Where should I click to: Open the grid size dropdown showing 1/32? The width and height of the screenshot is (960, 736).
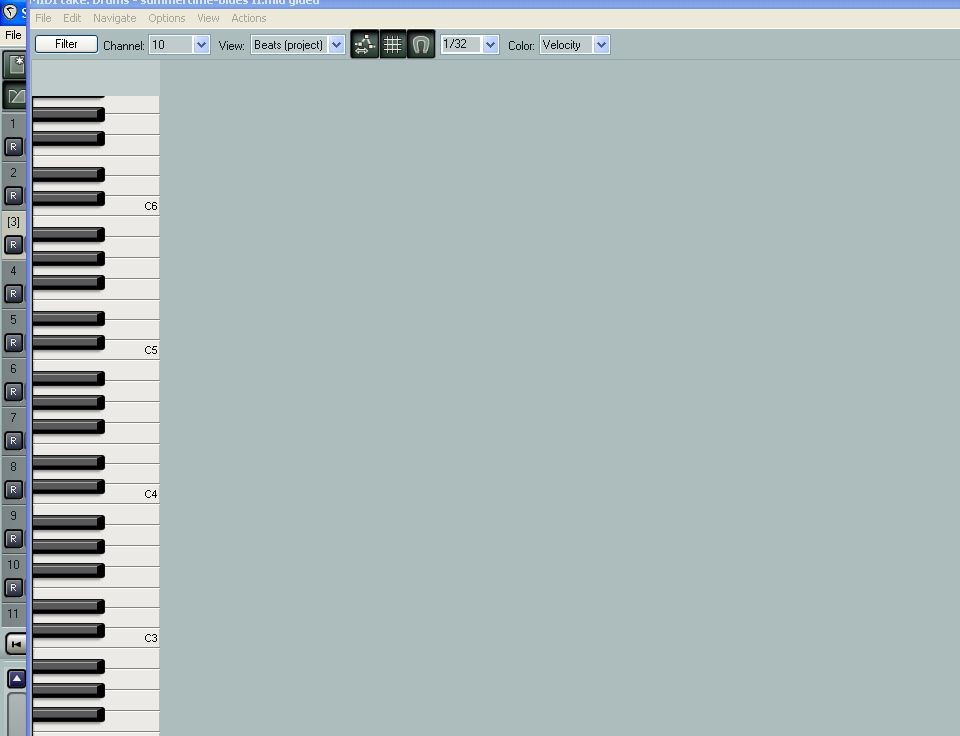pos(470,44)
